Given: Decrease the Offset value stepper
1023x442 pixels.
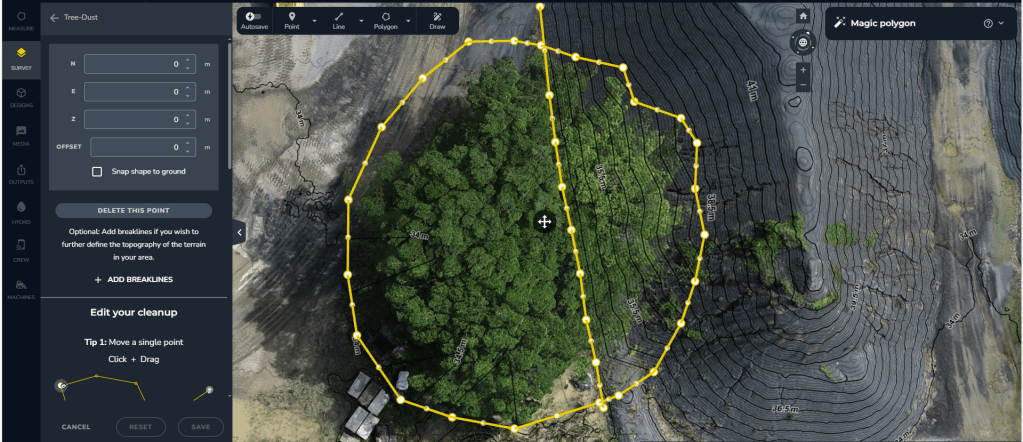Looking at the screenshot, I should [187, 151].
